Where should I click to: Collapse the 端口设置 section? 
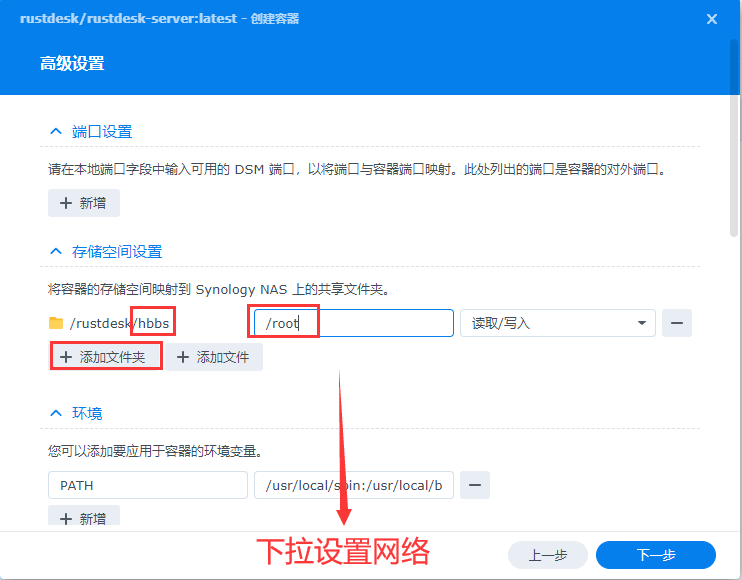56,131
